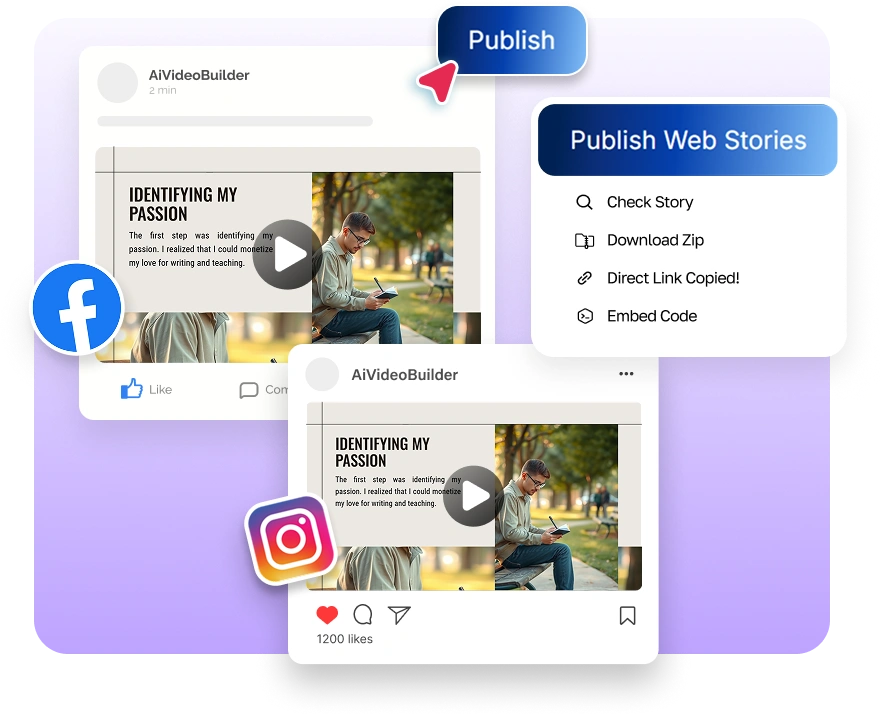Screen dimensions: 880x714
Task: Click AiVideoBuilder name on Instagram post
Action: pyautogui.click(x=404, y=375)
